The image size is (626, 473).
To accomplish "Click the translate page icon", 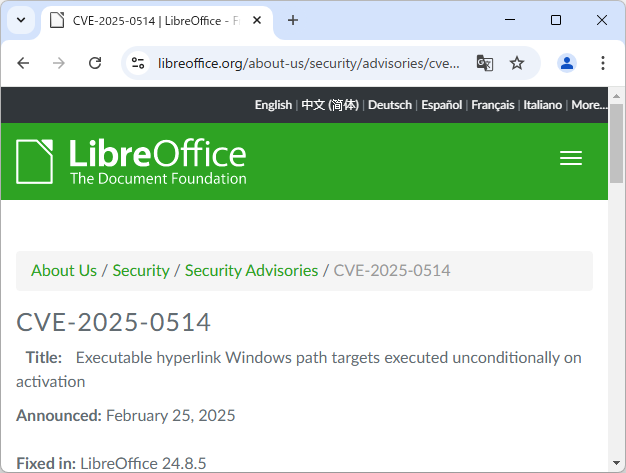I will click(484, 63).
